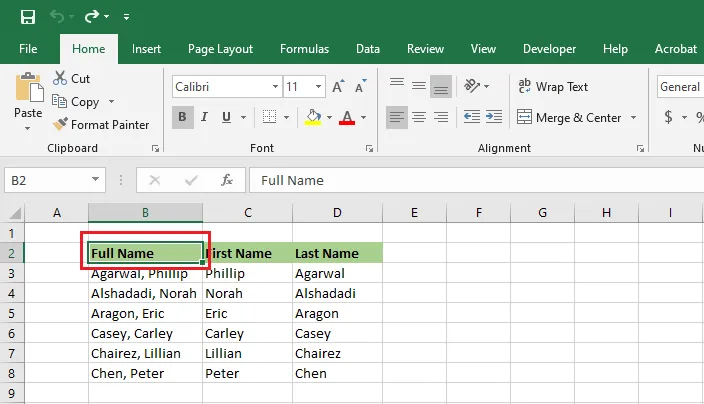
Task: Increase the cell indent
Action: [x=494, y=117]
